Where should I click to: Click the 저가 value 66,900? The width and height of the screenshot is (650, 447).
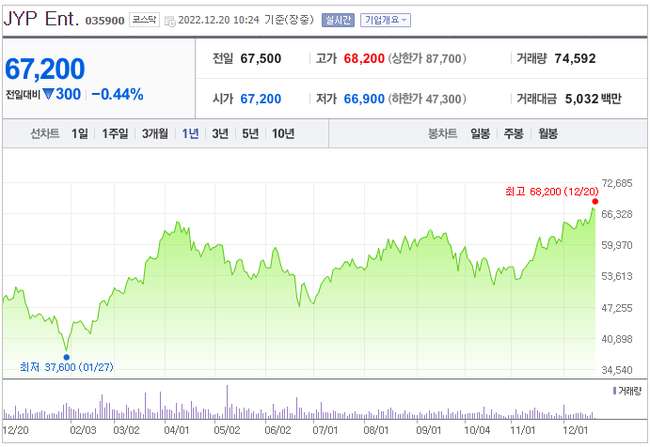364,99
